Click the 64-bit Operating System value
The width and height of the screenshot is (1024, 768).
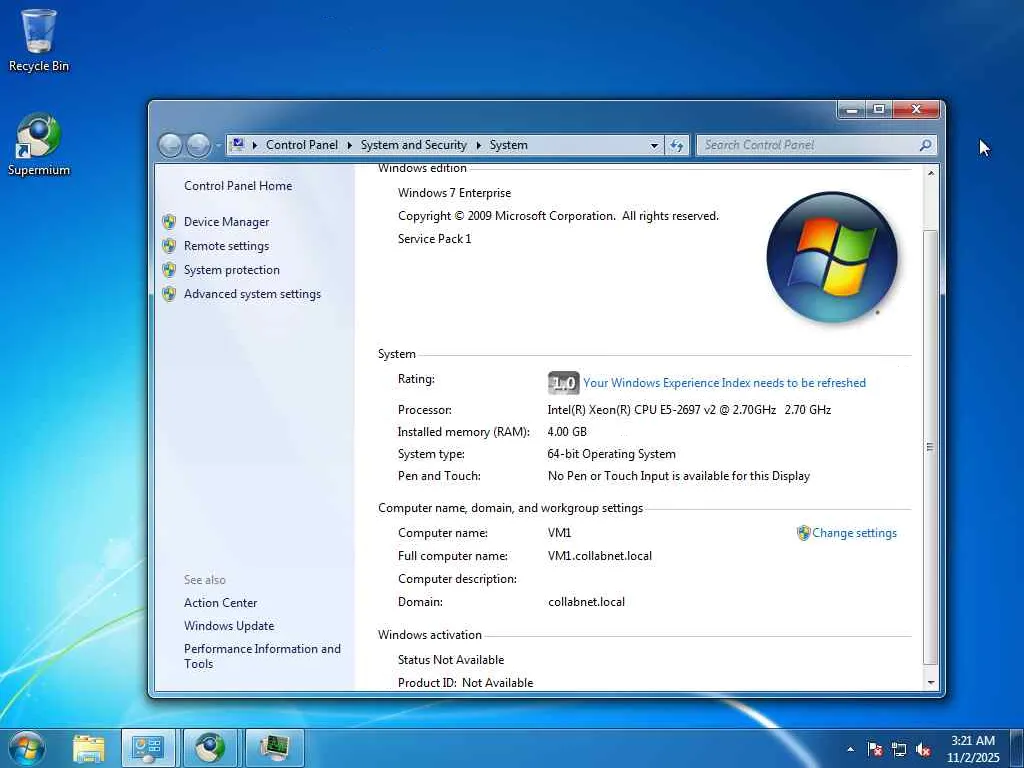point(611,454)
